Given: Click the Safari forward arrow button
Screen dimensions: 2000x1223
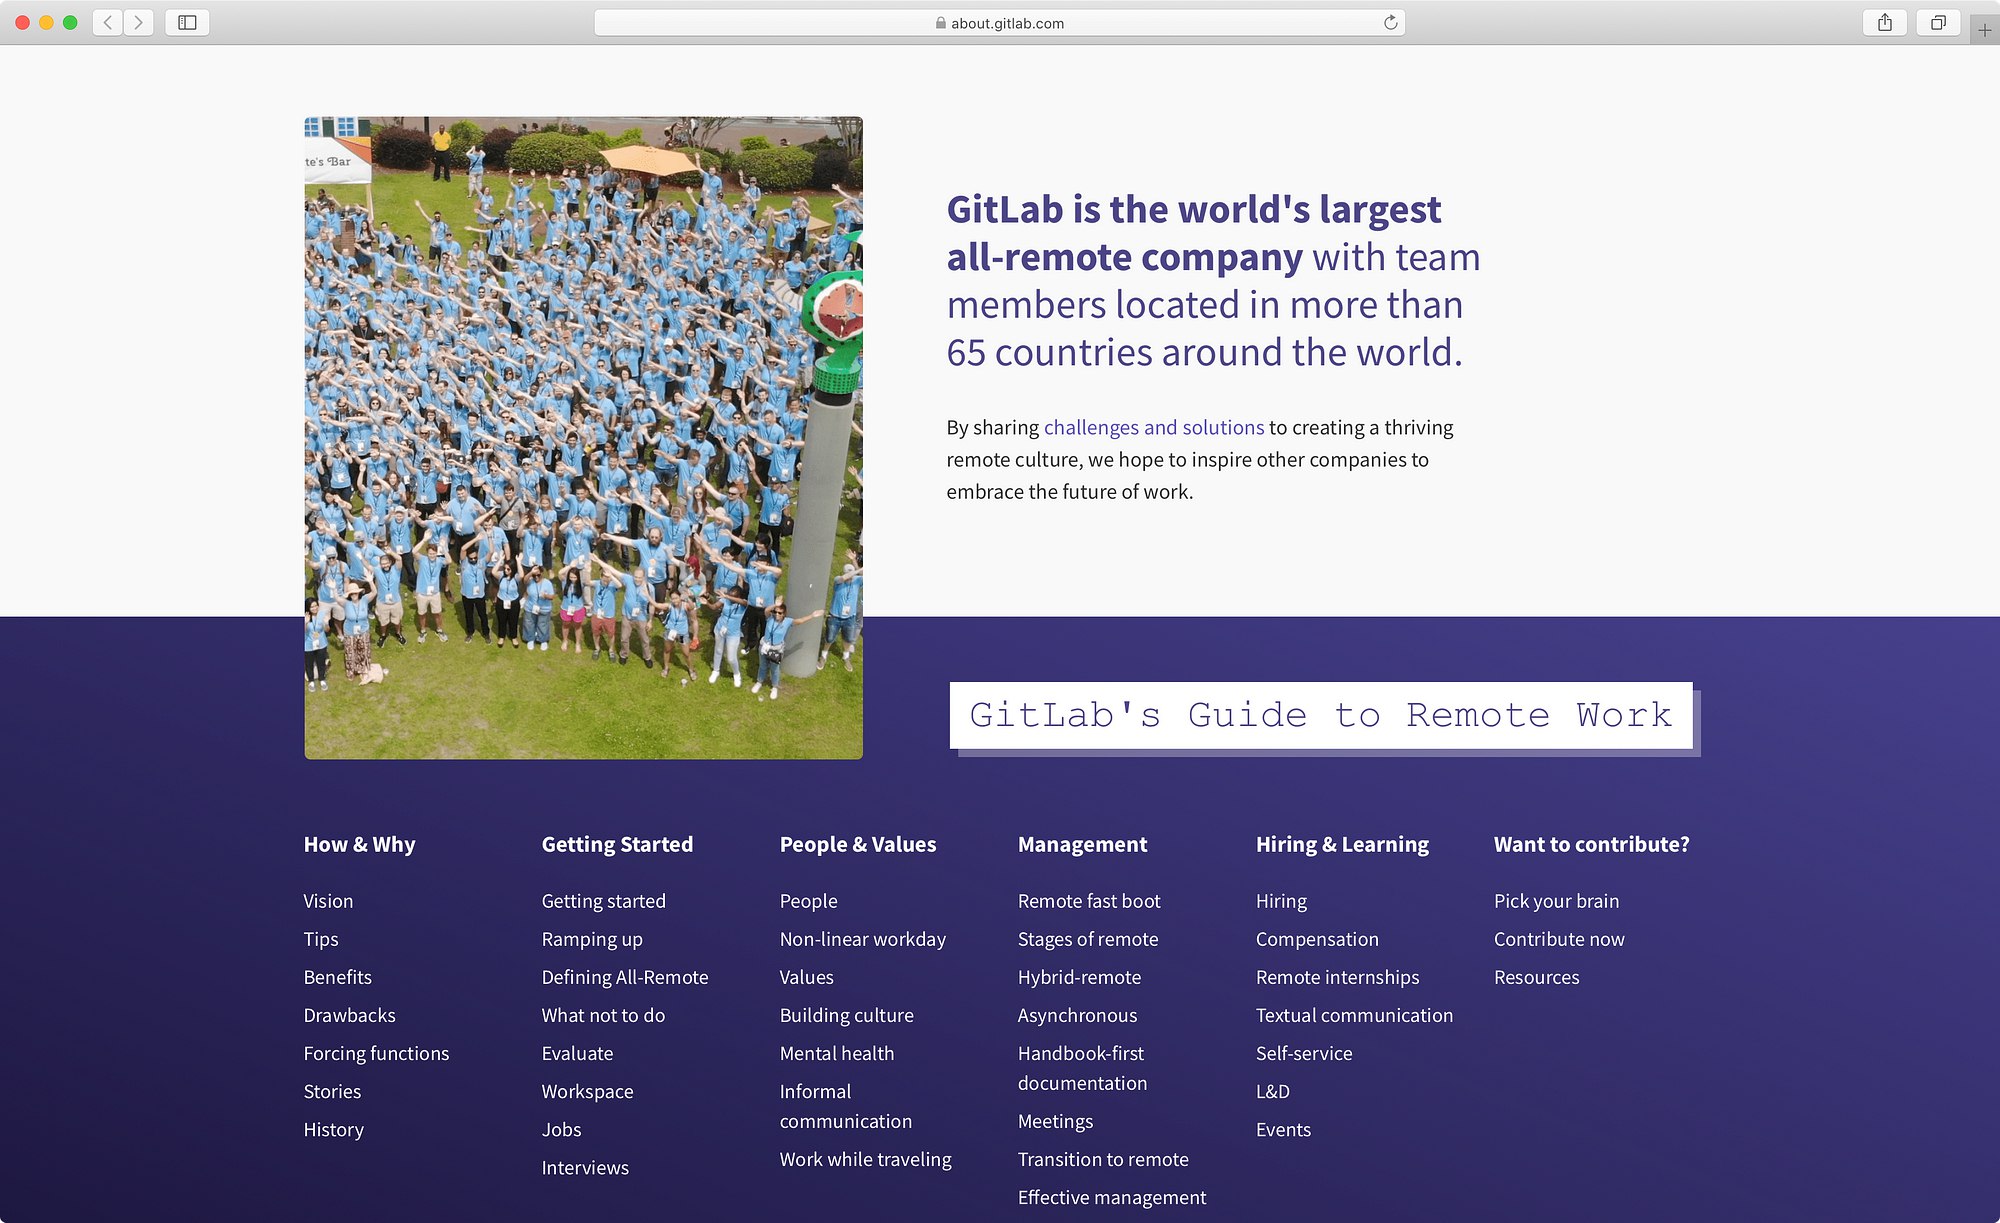Looking at the screenshot, I should [138, 22].
